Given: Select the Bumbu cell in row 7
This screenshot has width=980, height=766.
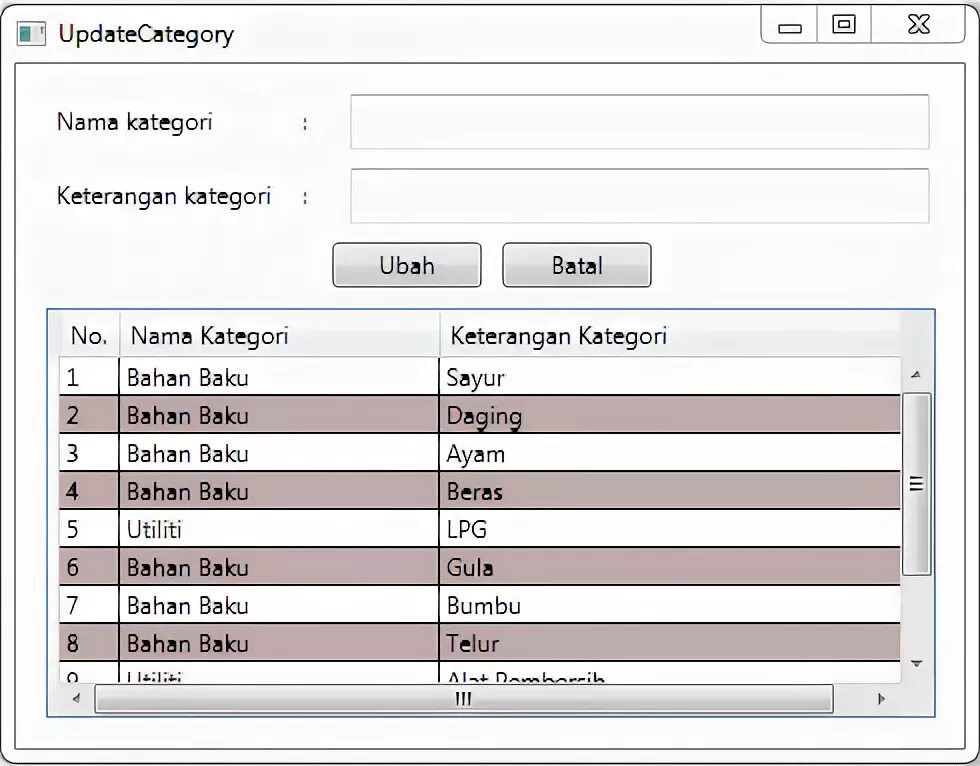Looking at the screenshot, I should click(670, 605).
